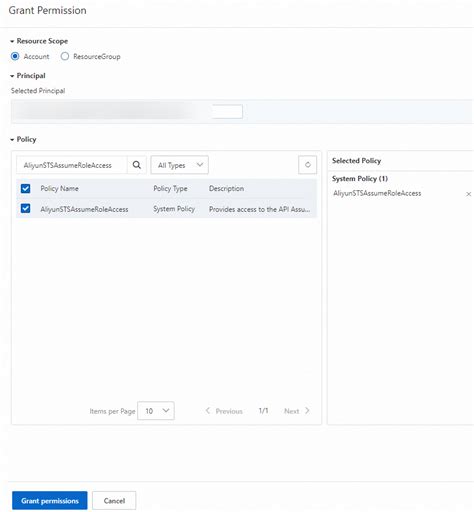Click the Grant permissions button
This screenshot has height=512, width=474.
(x=50, y=500)
